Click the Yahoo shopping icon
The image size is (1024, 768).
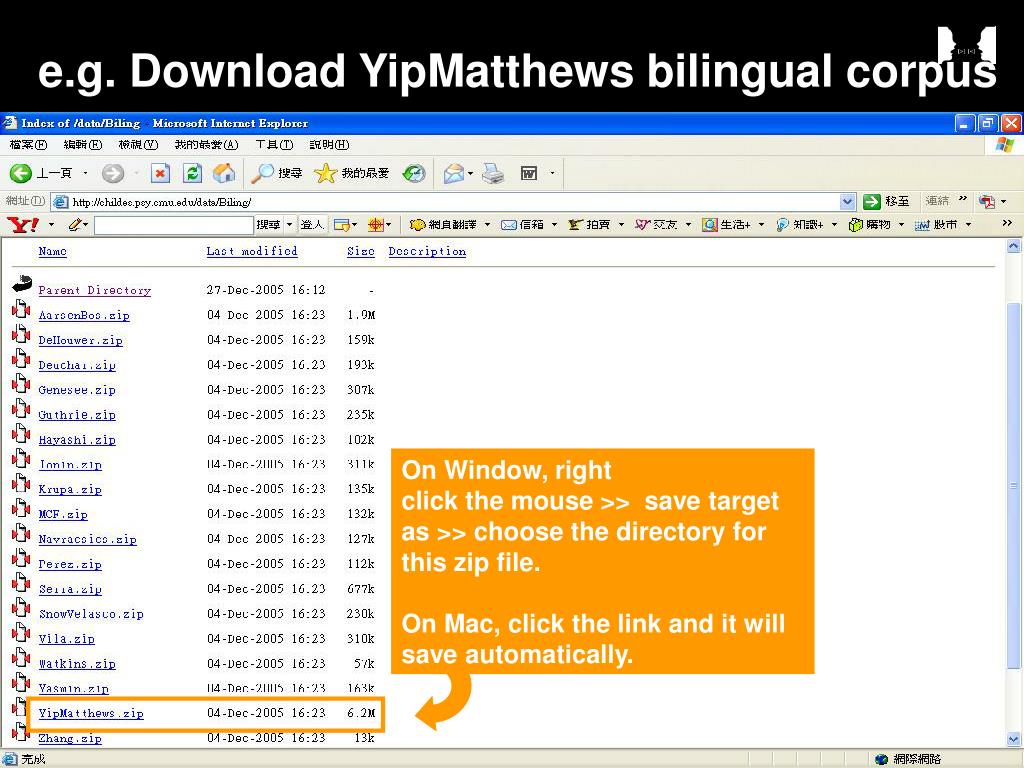pyautogui.click(x=856, y=225)
